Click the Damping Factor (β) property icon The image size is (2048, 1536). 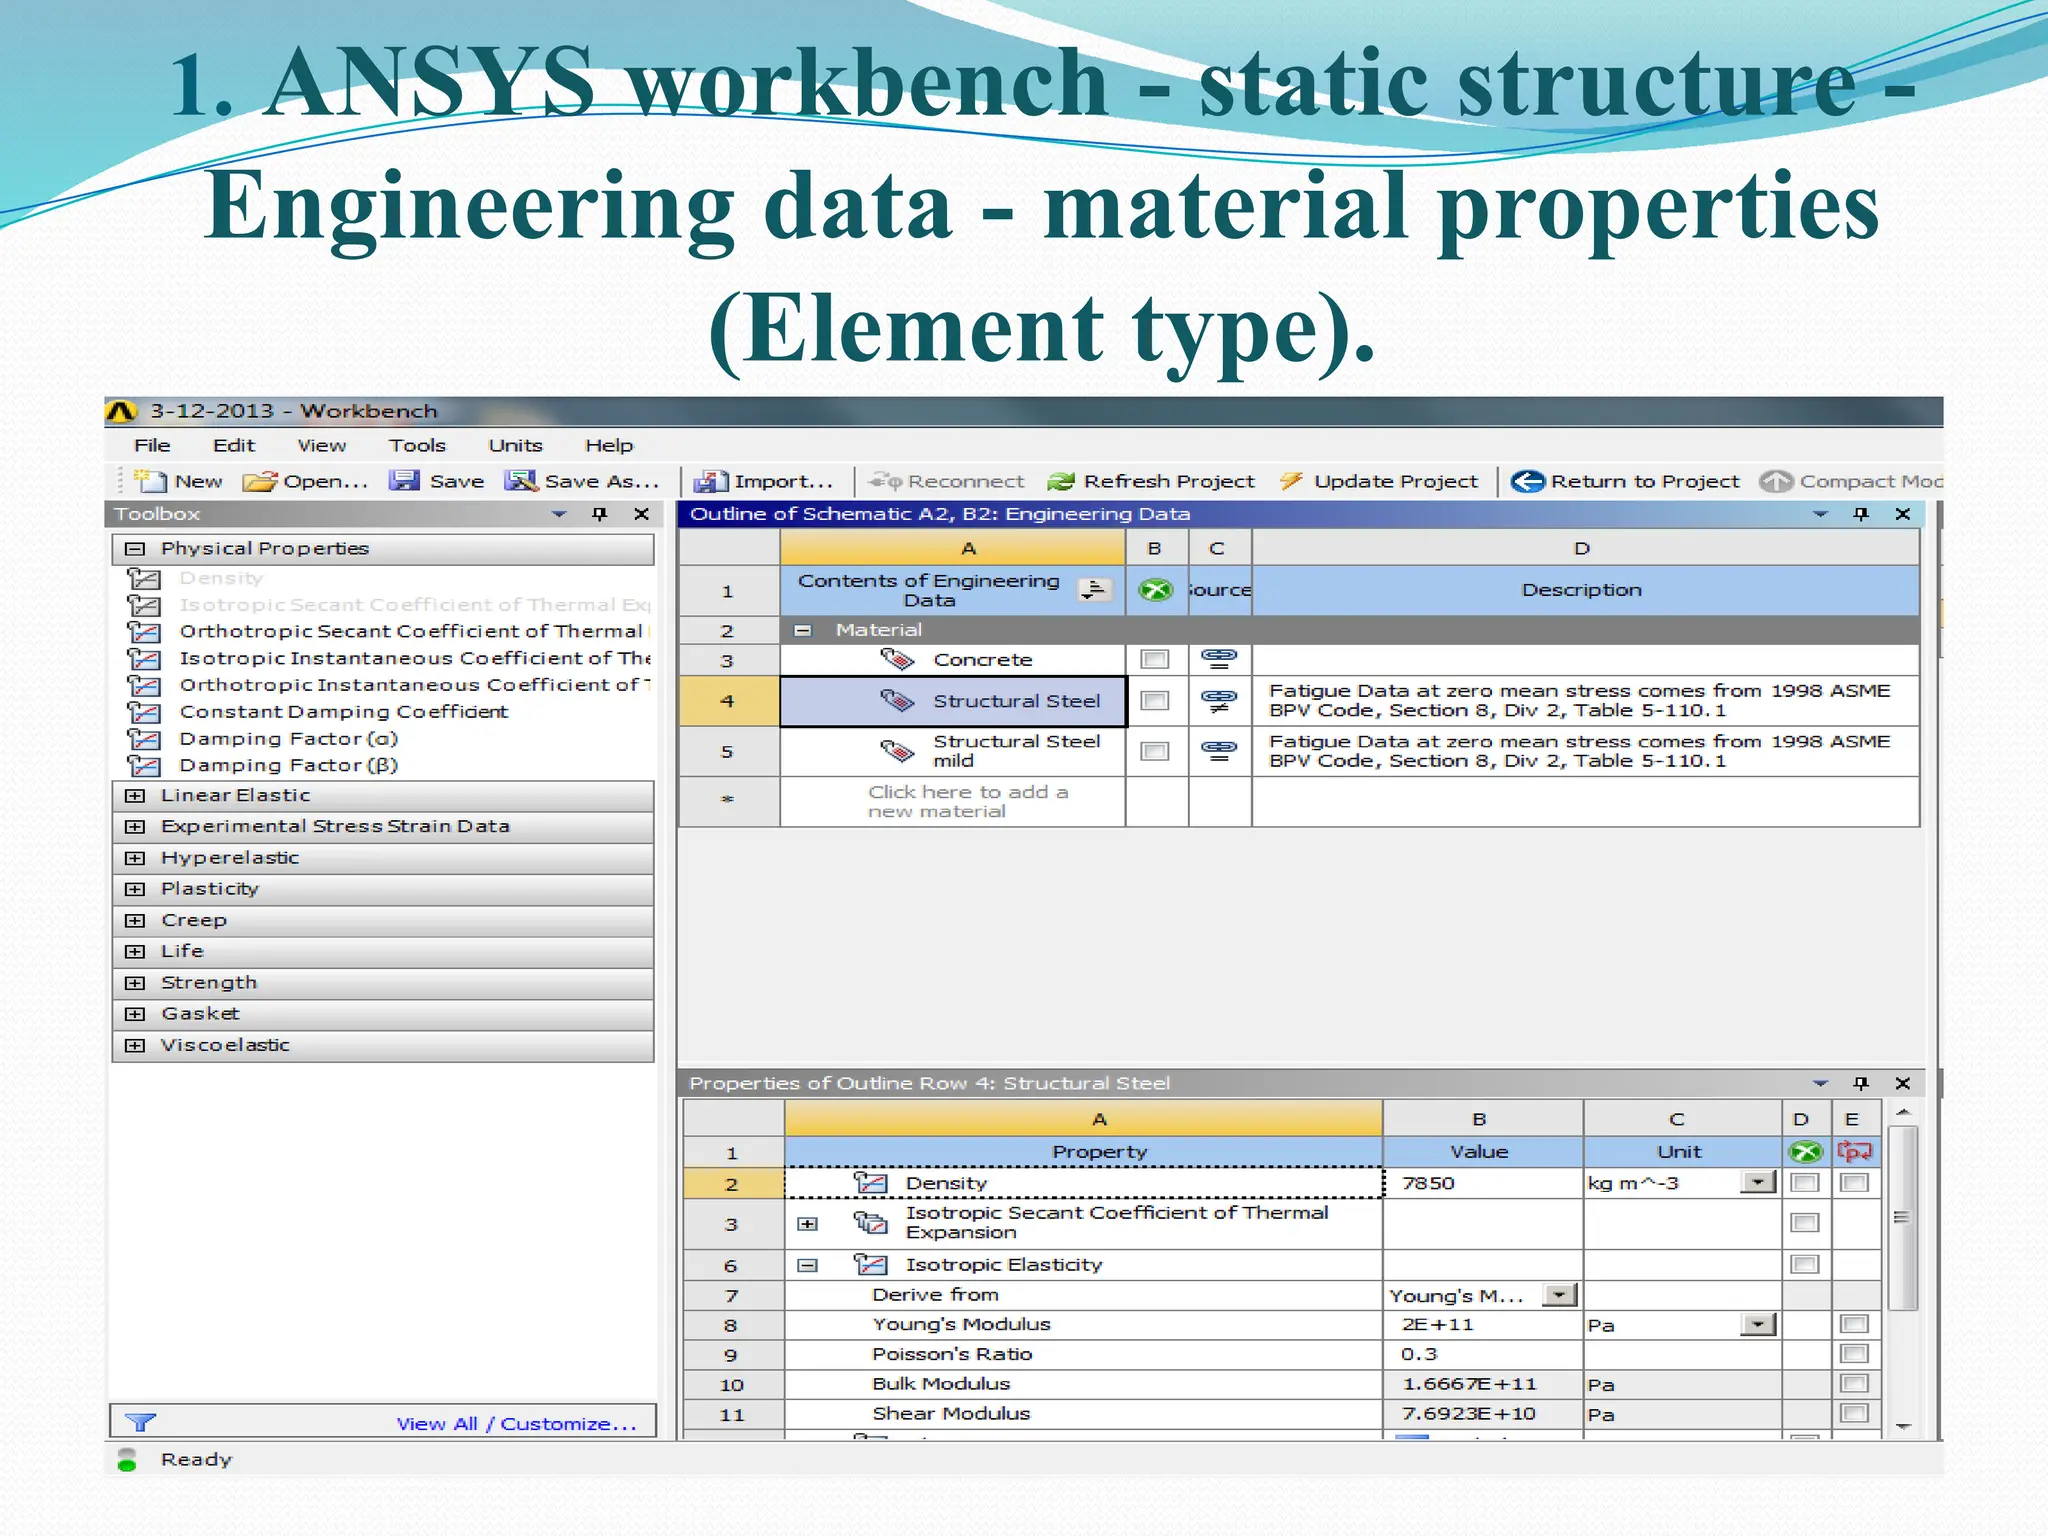click(x=144, y=766)
